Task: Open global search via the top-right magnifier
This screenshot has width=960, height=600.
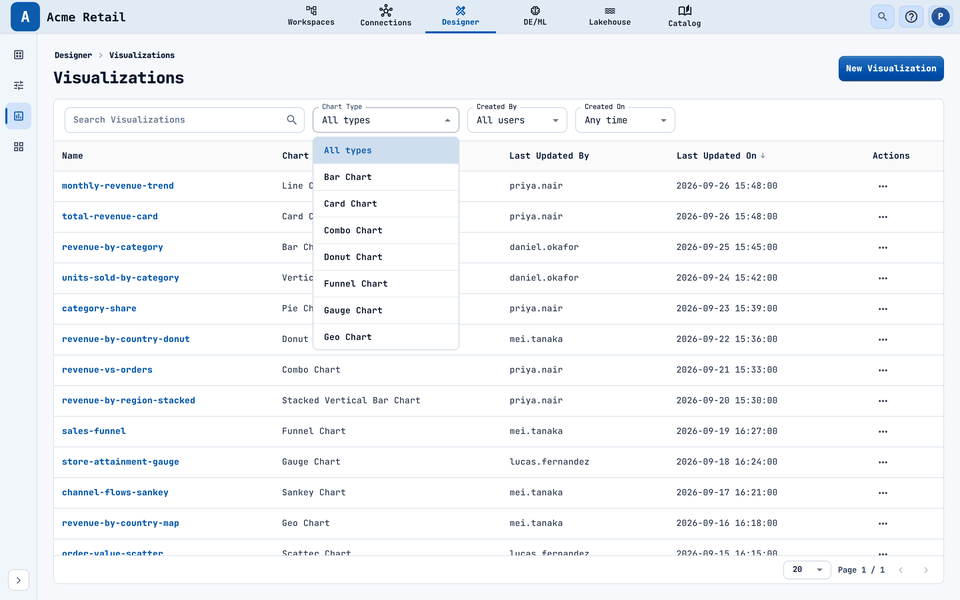Action: [x=882, y=17]
